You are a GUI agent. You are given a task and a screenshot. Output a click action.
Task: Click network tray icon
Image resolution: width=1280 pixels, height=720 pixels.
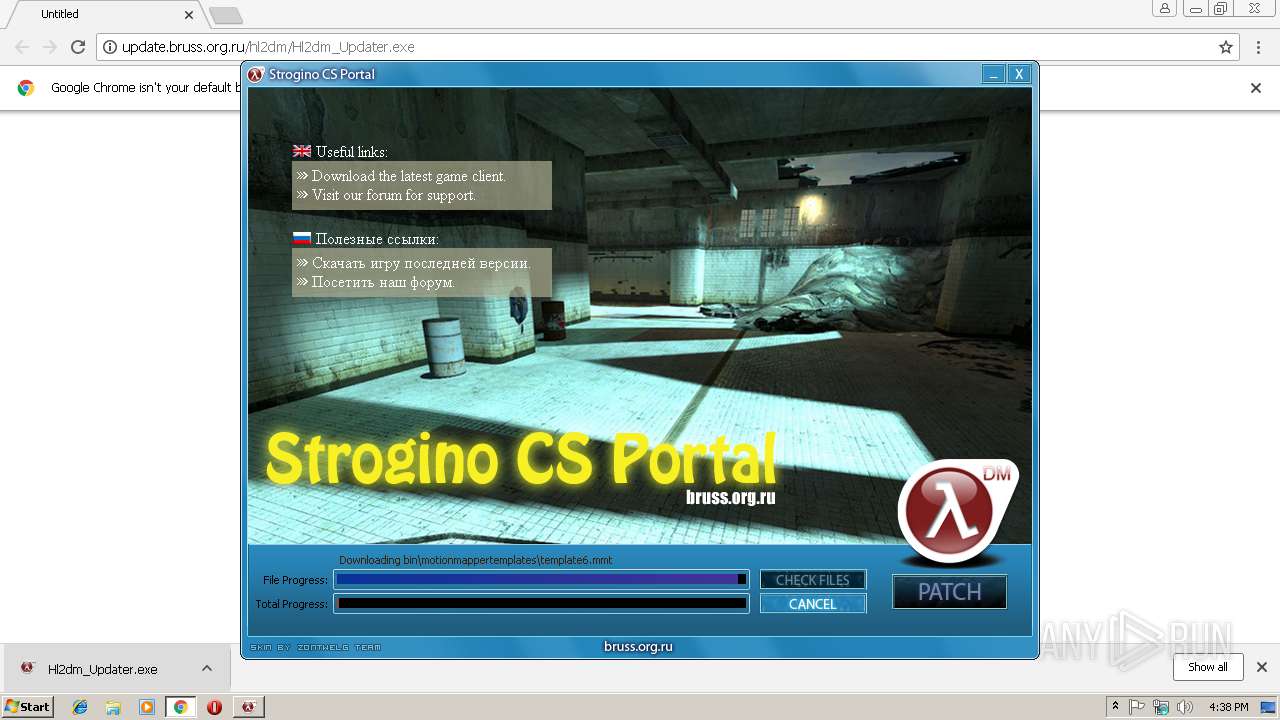pyautogui.click(x=1161, y=707)
